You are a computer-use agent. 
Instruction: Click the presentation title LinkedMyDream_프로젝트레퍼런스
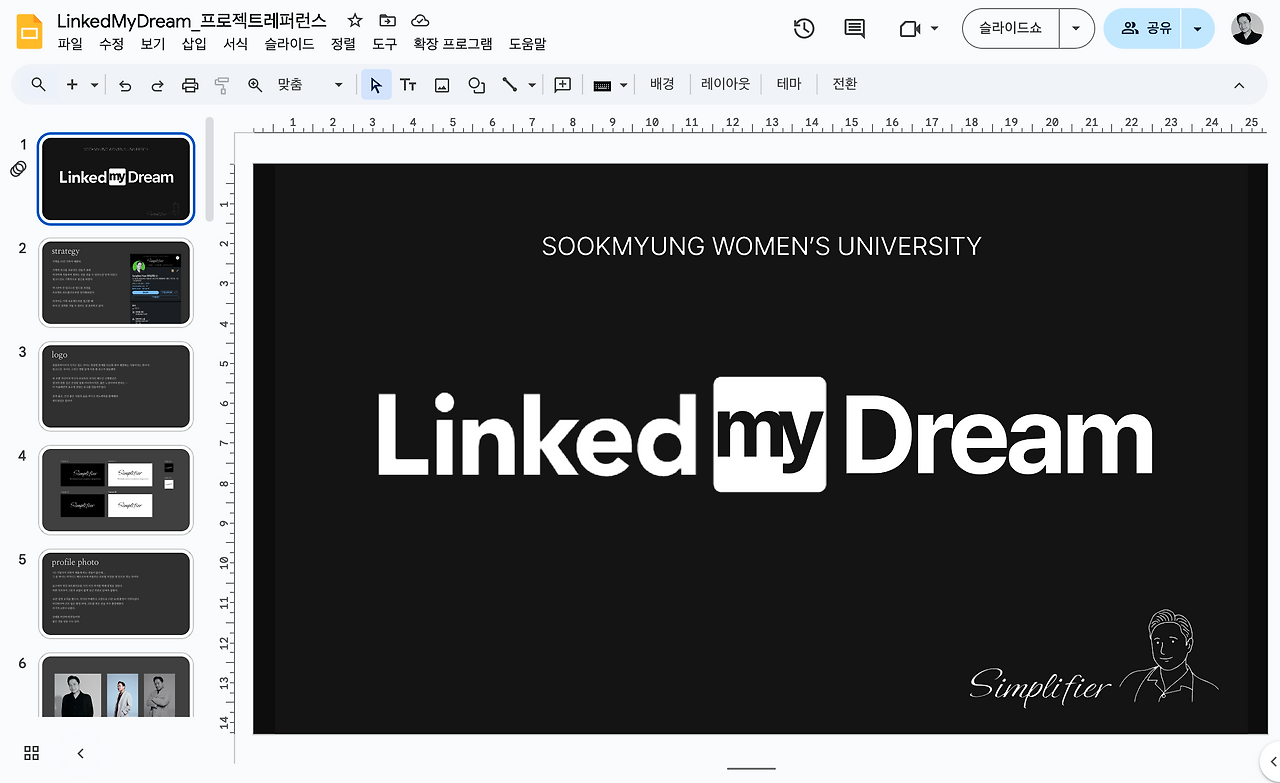pyautogui.click(x=192, y=21)
